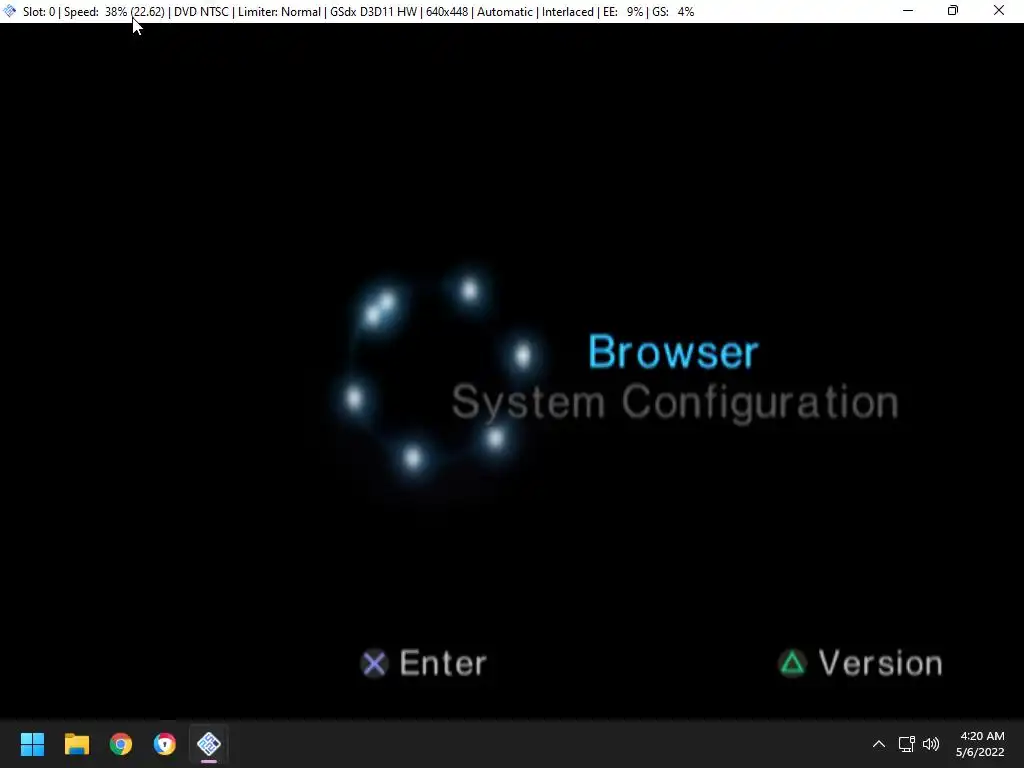Click the "Limiter: Normal" title text
This screenshot has width=1024, height=768.
280,12
